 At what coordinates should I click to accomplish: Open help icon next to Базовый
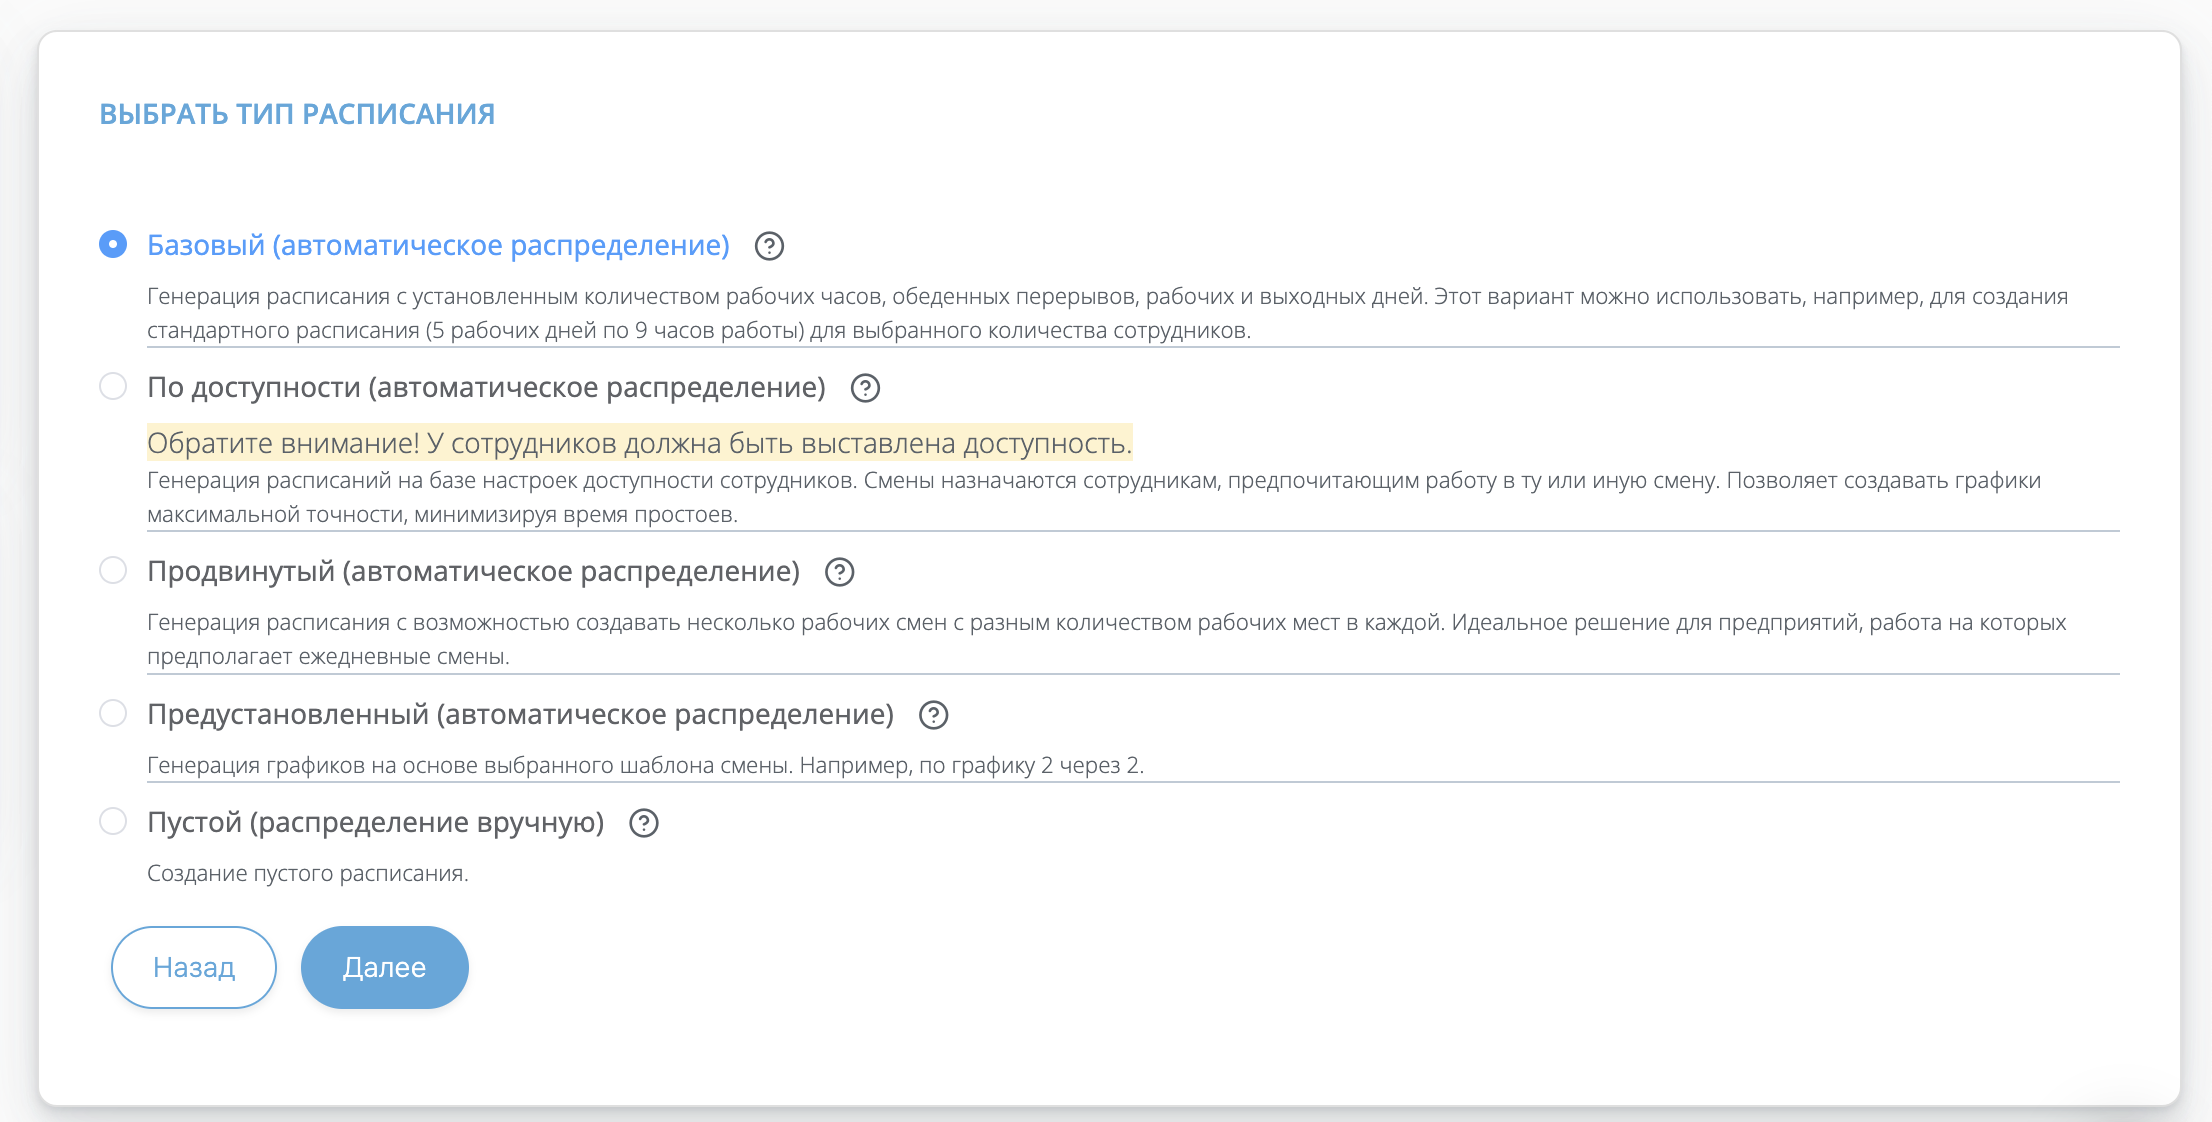tap(769, 246)
